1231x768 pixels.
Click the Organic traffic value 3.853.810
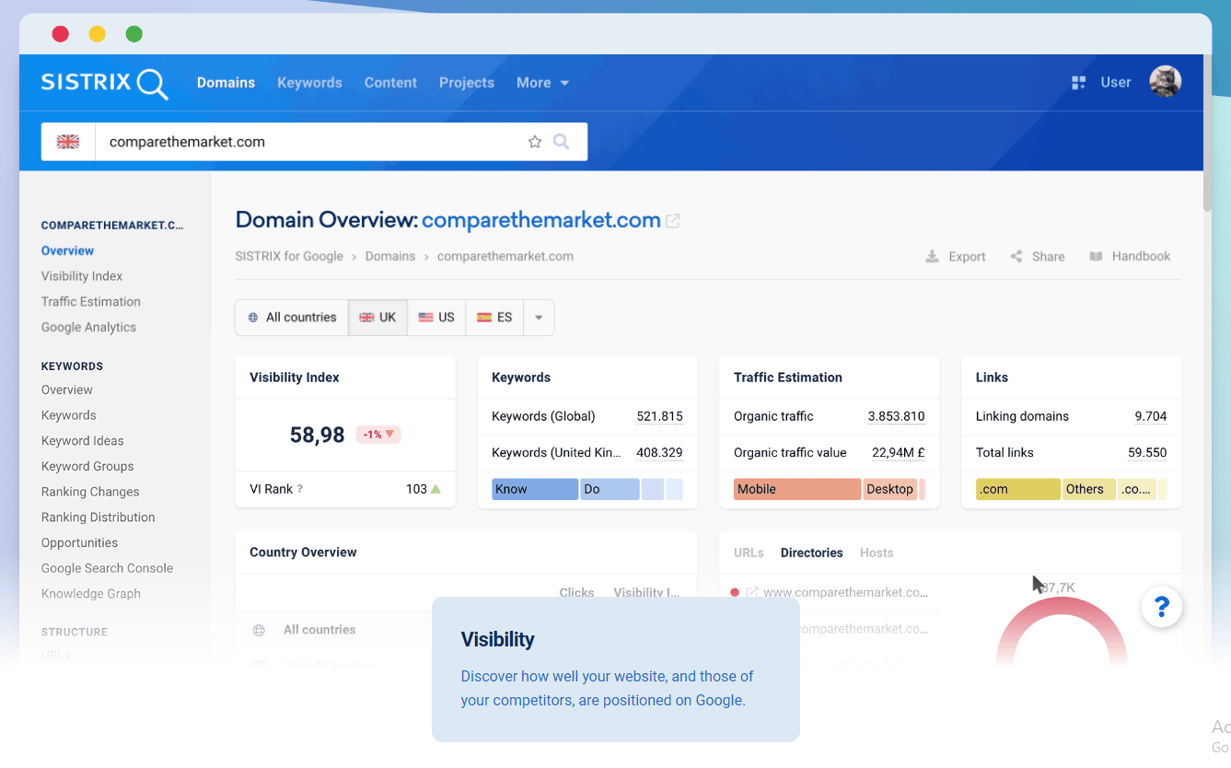click(x=896, y=417)
